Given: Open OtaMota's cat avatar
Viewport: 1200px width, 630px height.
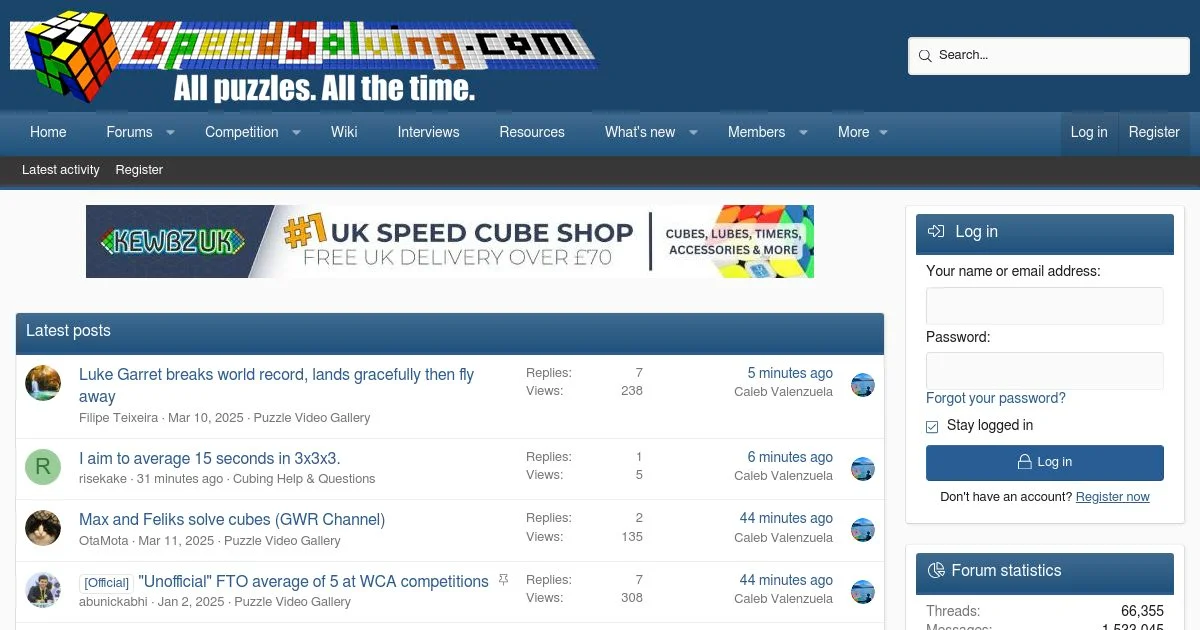Looking at the screenshot, I should pos(43,528).
